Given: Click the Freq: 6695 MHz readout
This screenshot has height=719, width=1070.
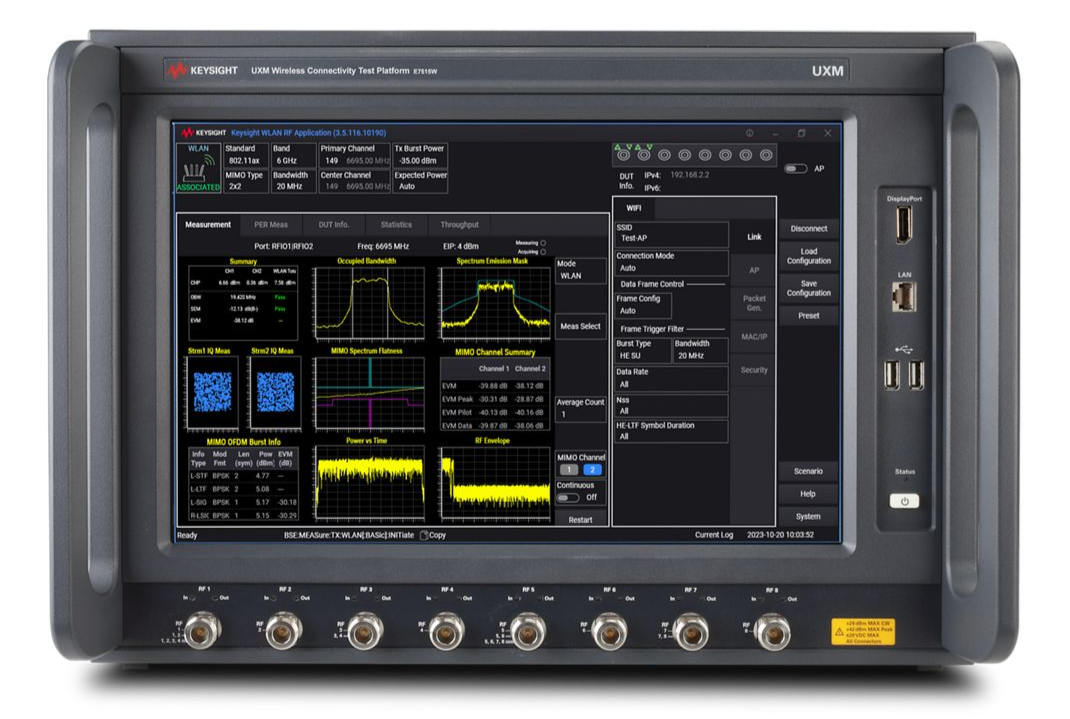Looking at the screenshot, I should [x=383, y=246].
